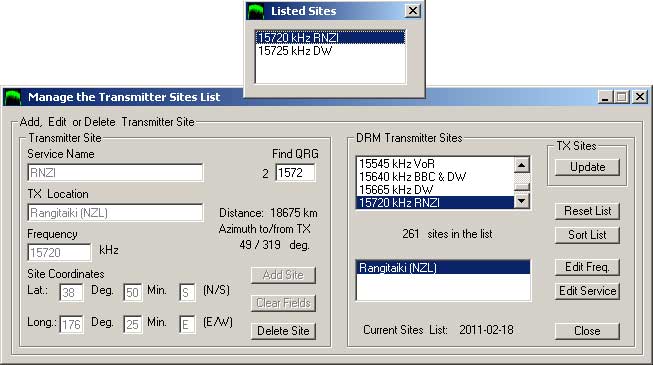Click the DRM sites list scroll-up arrow
The width and height of the screenshot is (653, 365).
point(522,165)
